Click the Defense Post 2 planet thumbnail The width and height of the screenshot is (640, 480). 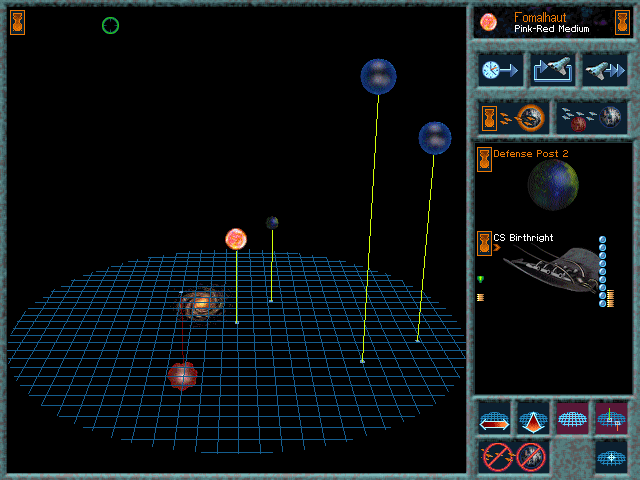(x=553, y=185)
